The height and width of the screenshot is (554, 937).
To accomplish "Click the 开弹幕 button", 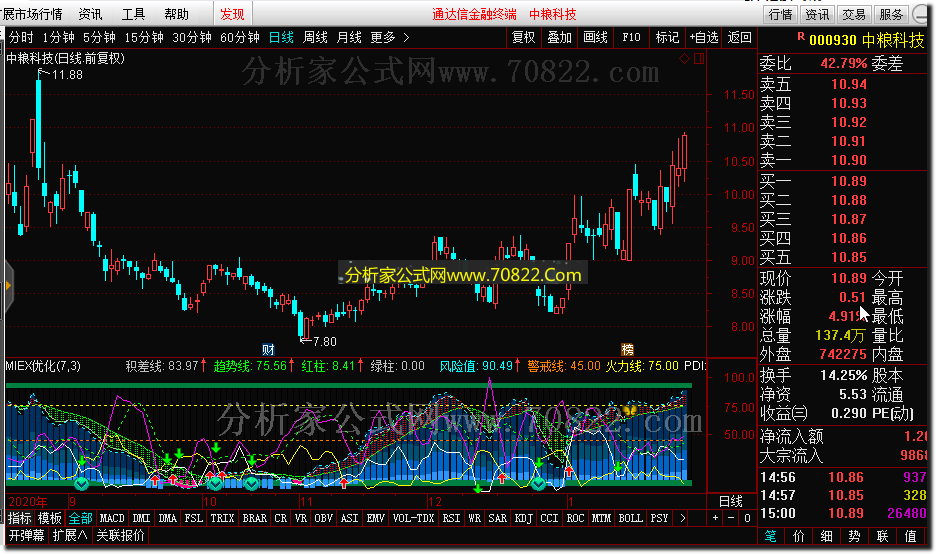I will click(x=27, y=535).
